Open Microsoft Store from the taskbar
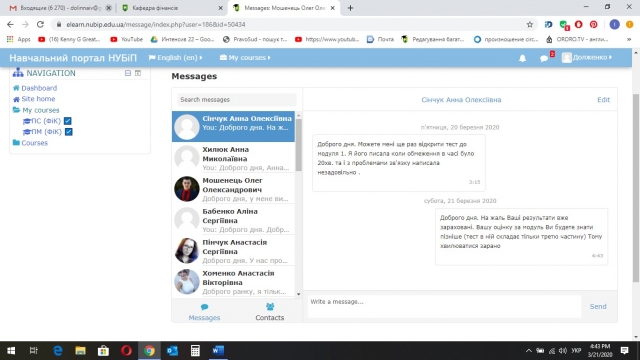The height and width of the screenshot is (360, 640). pos(103,351)
